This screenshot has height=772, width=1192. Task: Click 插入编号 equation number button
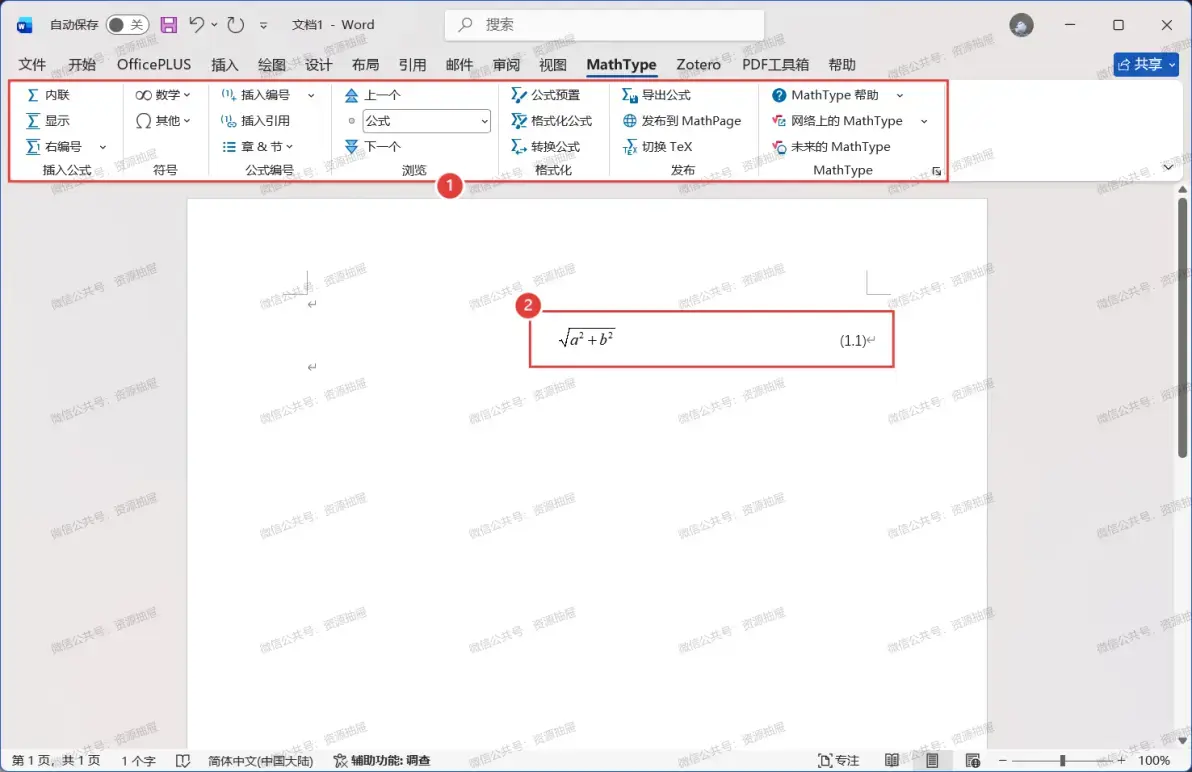point(255,95)
